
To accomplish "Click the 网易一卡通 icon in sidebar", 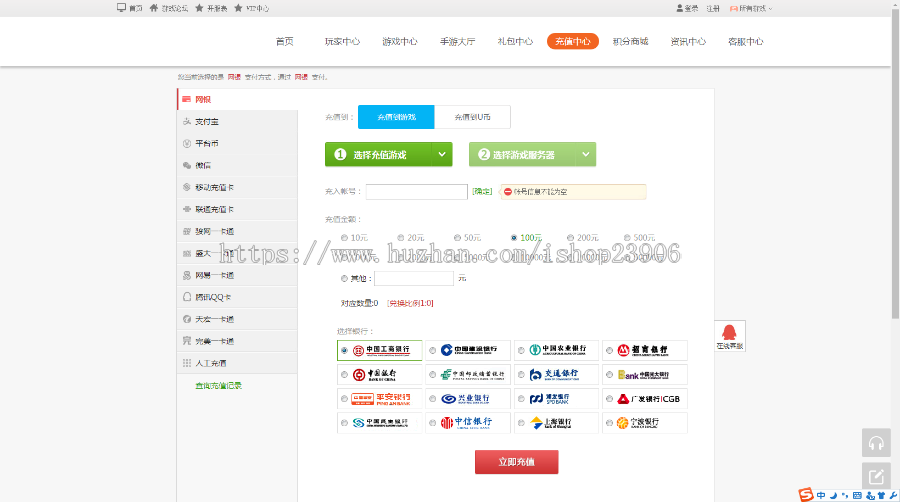I will coord(187,275).
